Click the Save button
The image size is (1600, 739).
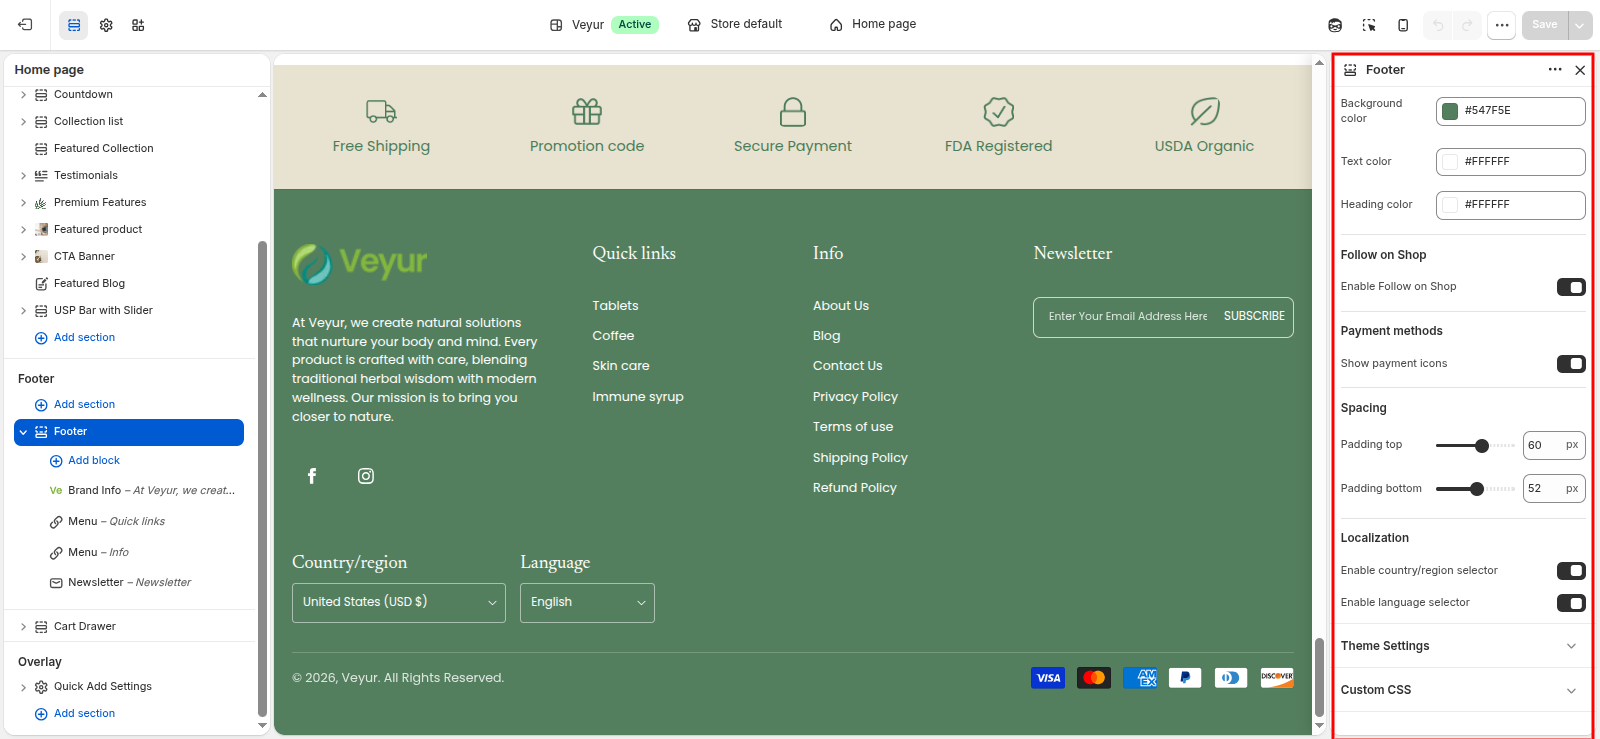(1545, 25)
